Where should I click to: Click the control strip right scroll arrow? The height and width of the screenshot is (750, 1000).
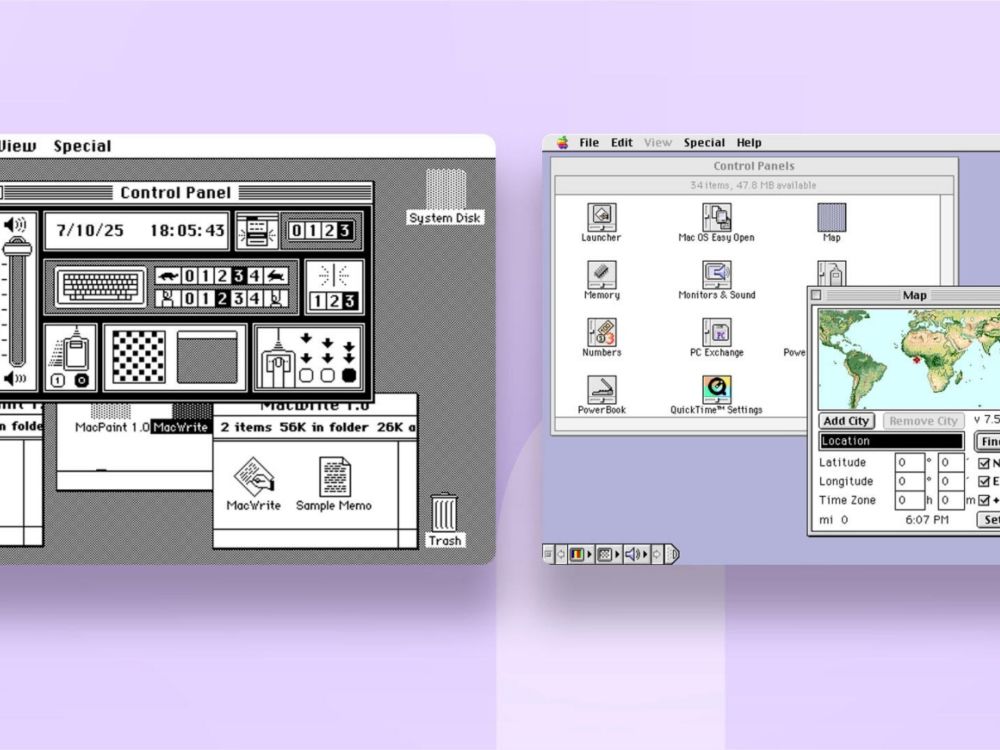[x=657, y=554]
